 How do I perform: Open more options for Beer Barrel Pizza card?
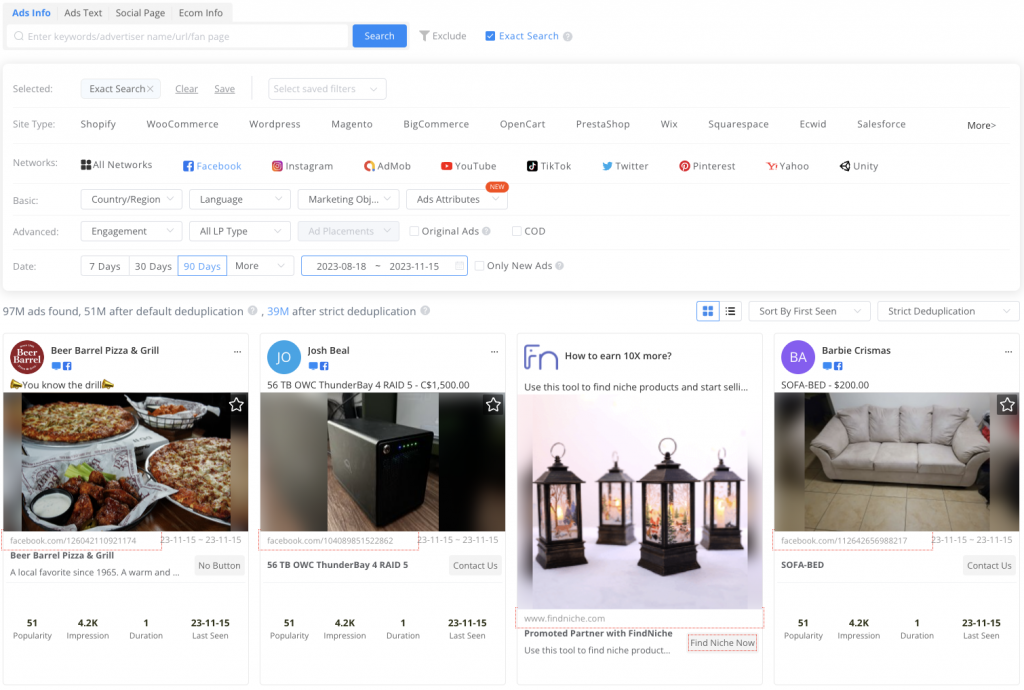[238, 352]
